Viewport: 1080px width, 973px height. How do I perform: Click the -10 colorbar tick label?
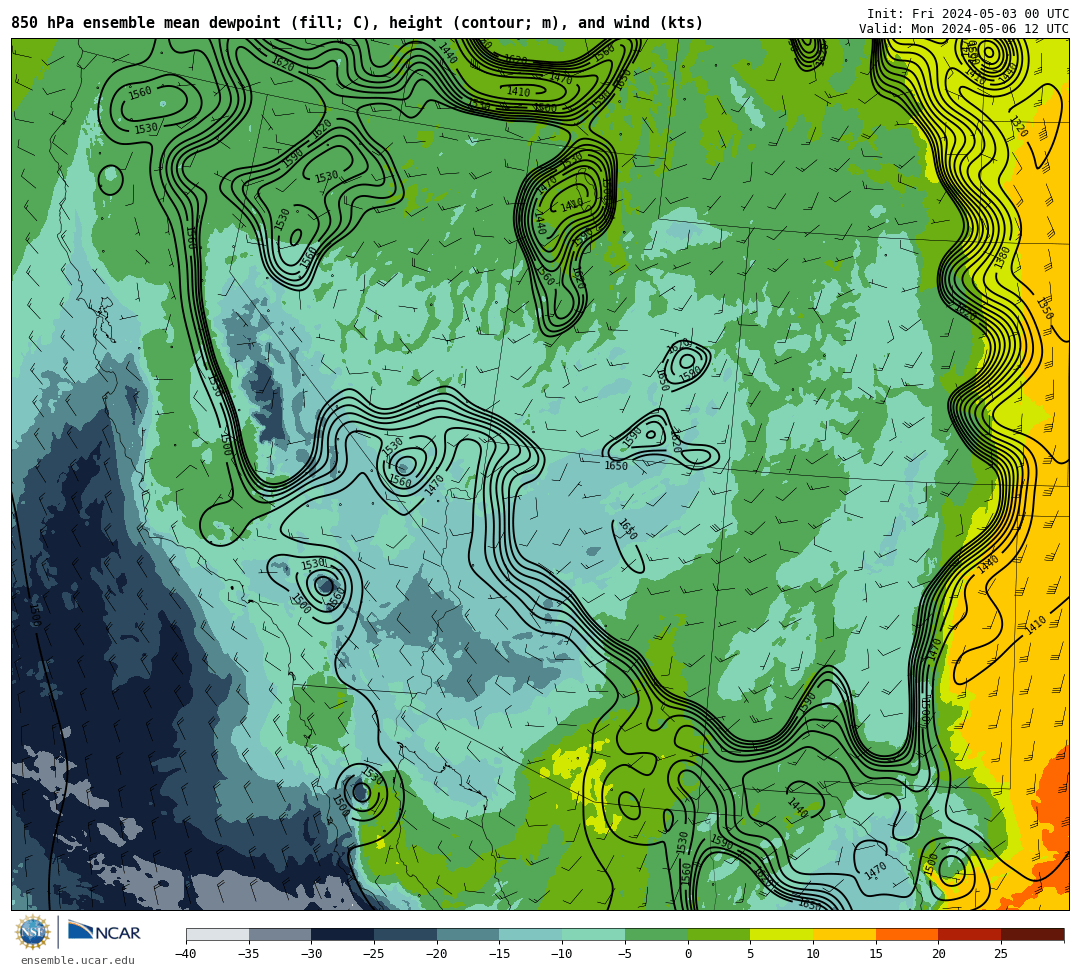tap(562, 954)
